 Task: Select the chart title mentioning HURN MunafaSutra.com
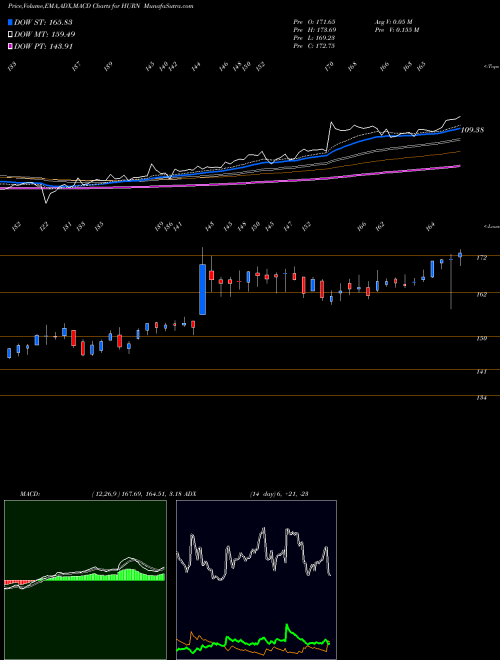[101, 7]
